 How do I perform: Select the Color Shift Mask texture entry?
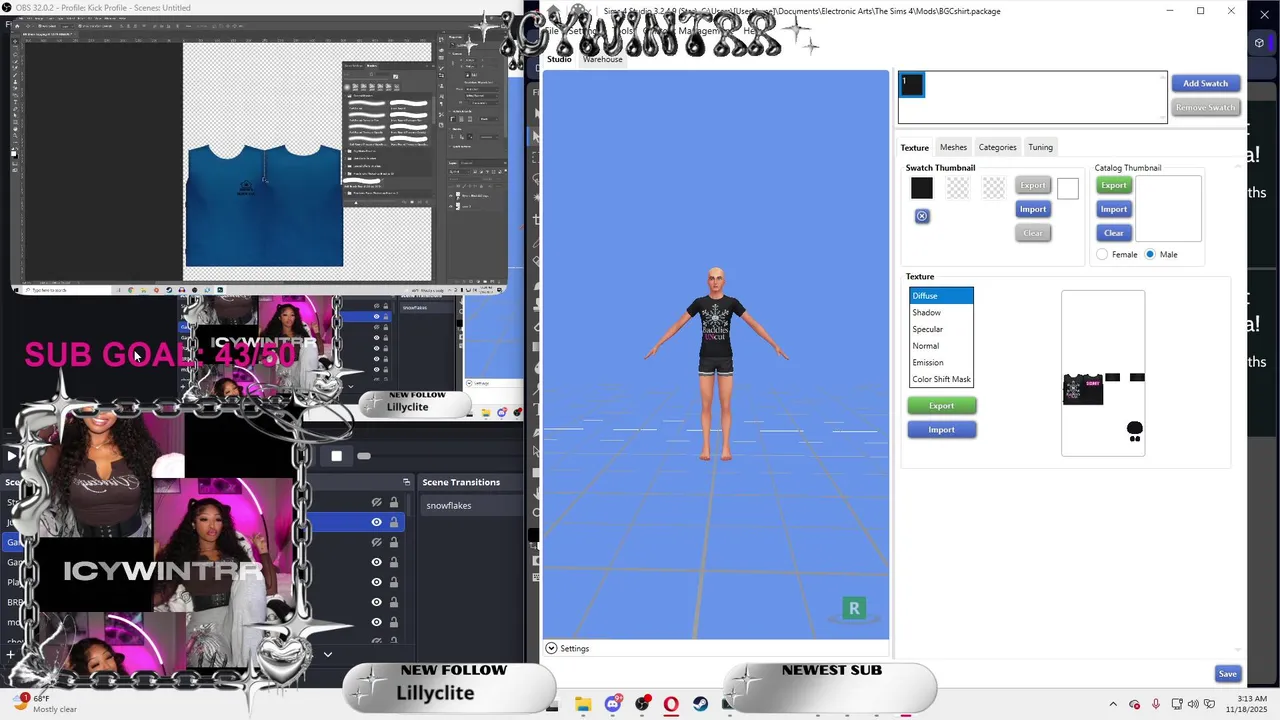click(x=941, y=379)
